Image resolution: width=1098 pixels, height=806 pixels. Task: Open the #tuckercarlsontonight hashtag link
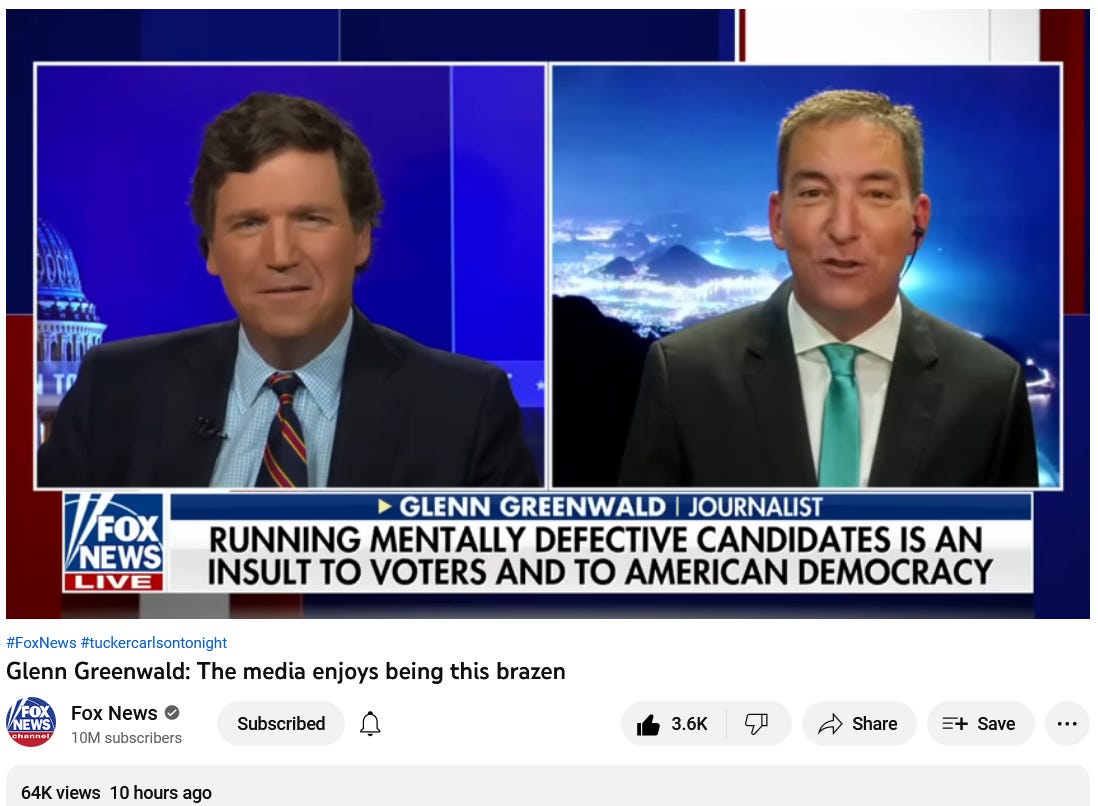154,643
